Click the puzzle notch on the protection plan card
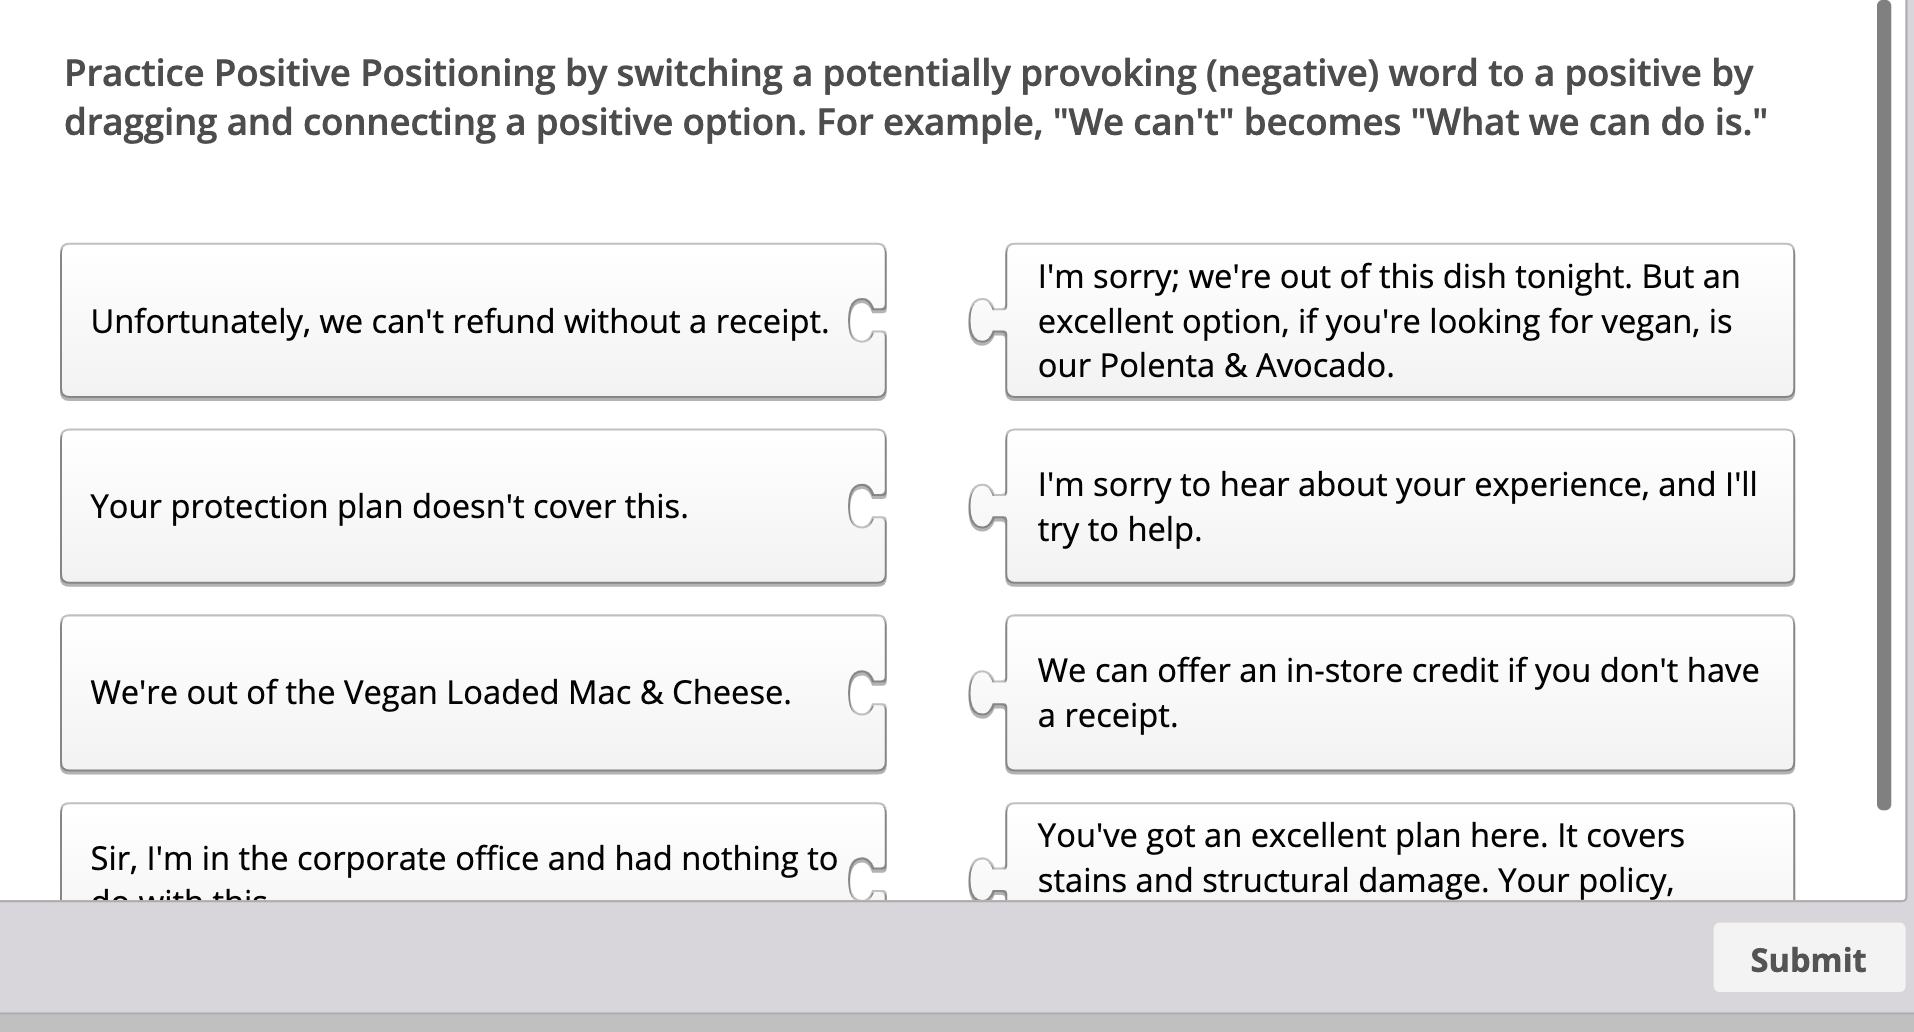This screenshot has width=1914, height=1032. [866, 506]
